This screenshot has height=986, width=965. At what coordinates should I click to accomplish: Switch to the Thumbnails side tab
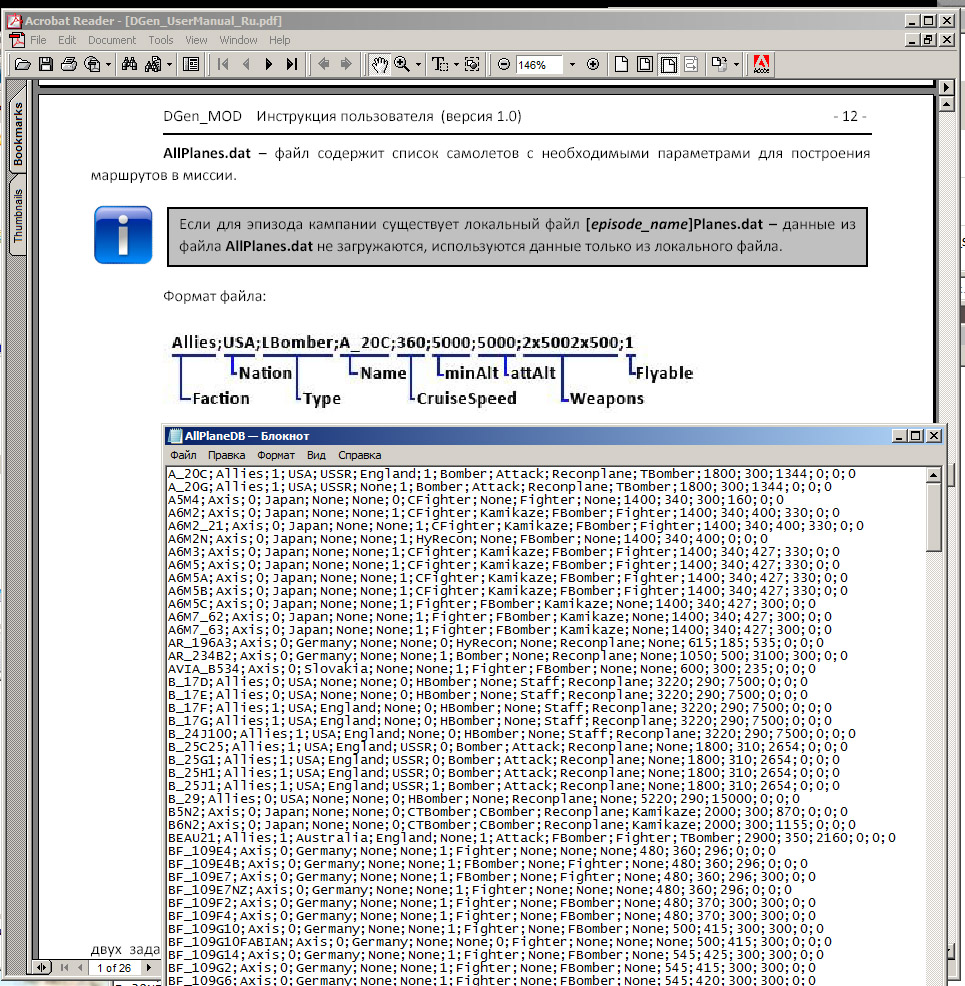click(18, 216)
